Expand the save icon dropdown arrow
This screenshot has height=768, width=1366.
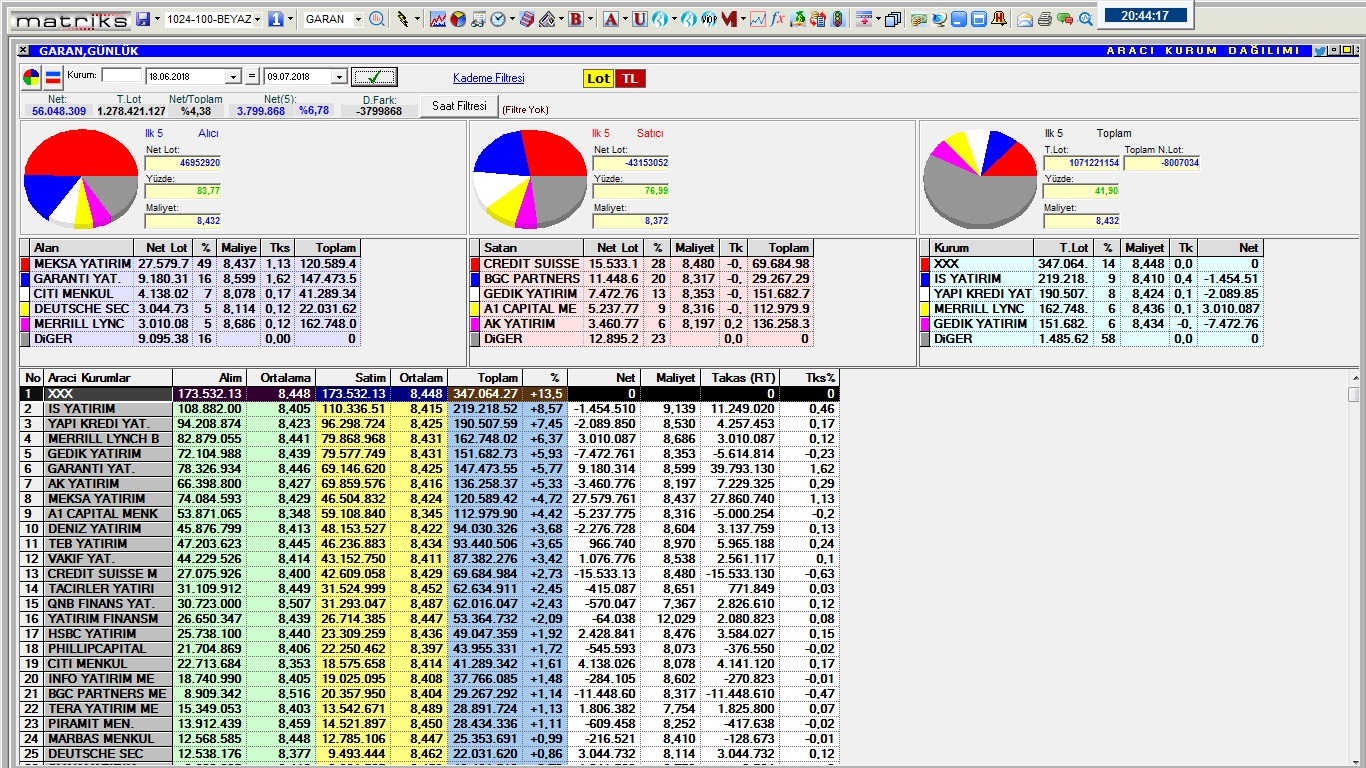click(x=157, y=19)
